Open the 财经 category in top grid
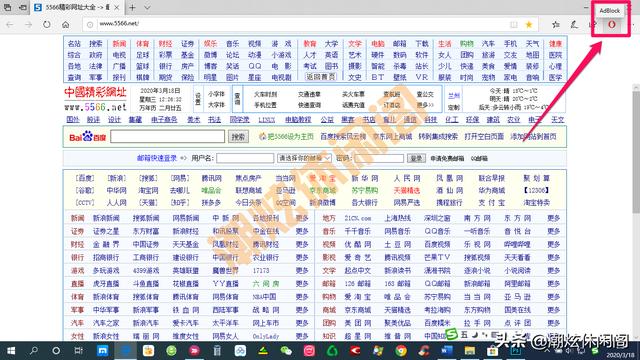Viewport: 640px width, 360px height. [165, 44]
